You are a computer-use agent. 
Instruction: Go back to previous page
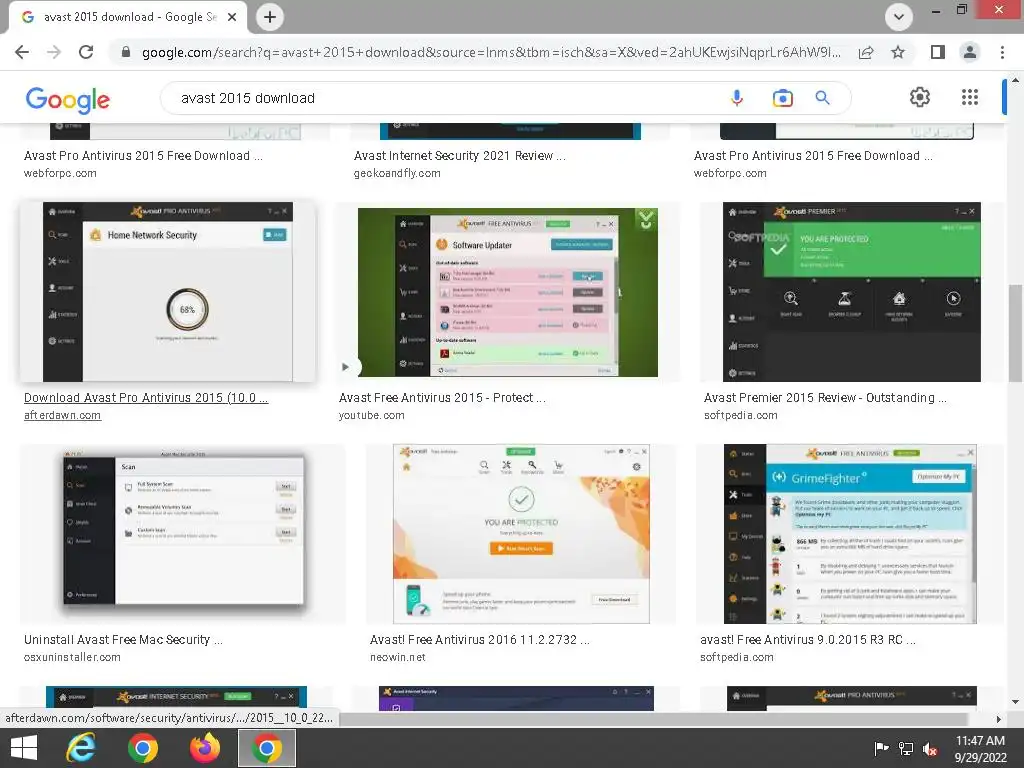coord(22,52)
